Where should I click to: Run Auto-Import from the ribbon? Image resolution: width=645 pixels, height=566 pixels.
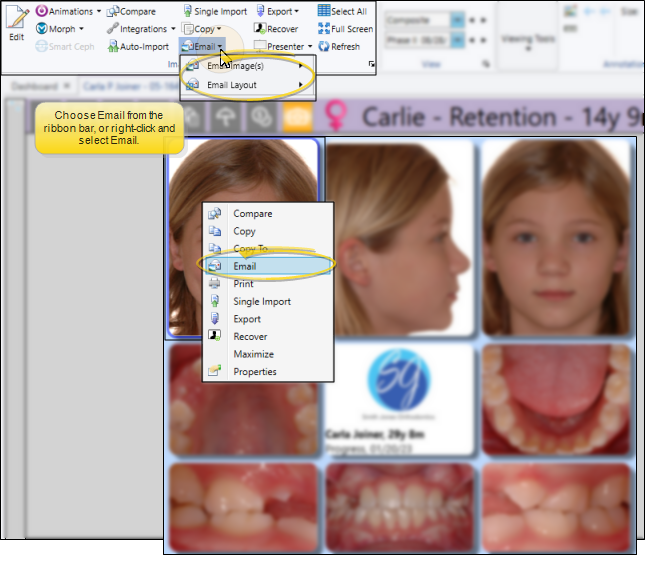pyautogui.click(x=137, y=46)
